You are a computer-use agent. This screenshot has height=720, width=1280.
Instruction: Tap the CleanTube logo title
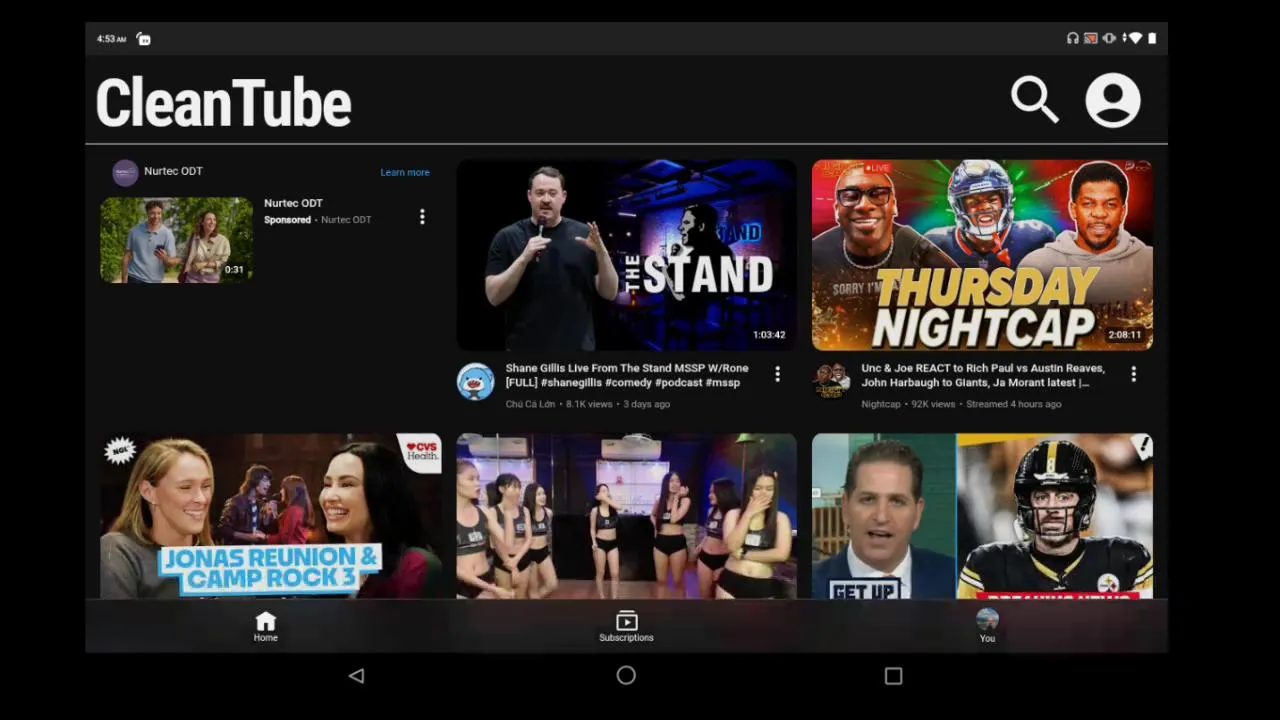click(x=223, y=103)
